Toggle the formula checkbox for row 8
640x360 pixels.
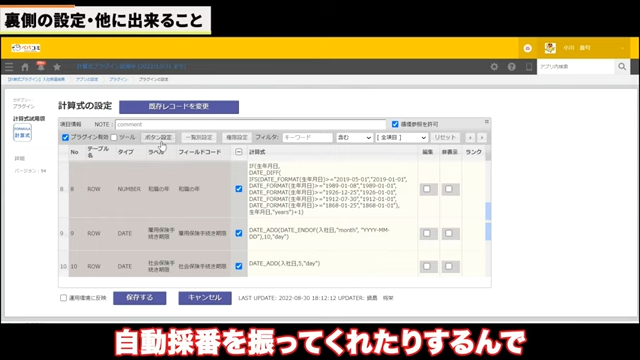[239, 189]
